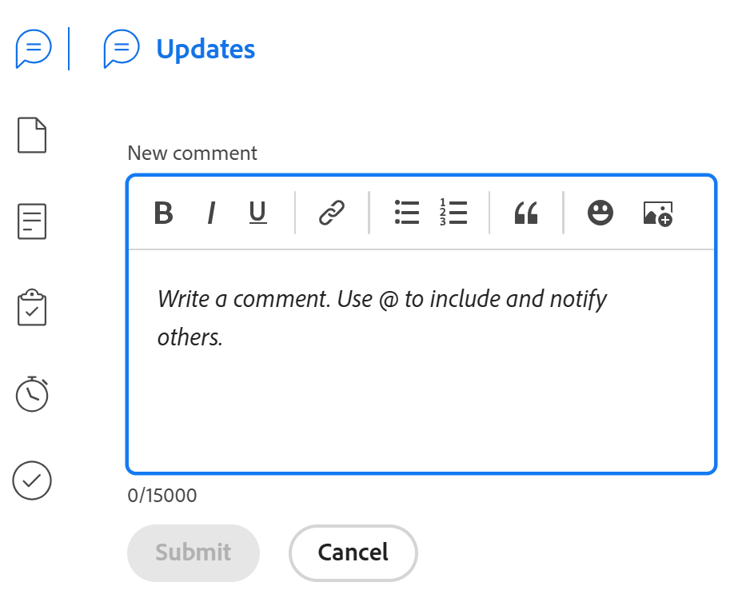
Task: Open the clipboard checkmark sidebar icon
Action: (32, 307)
